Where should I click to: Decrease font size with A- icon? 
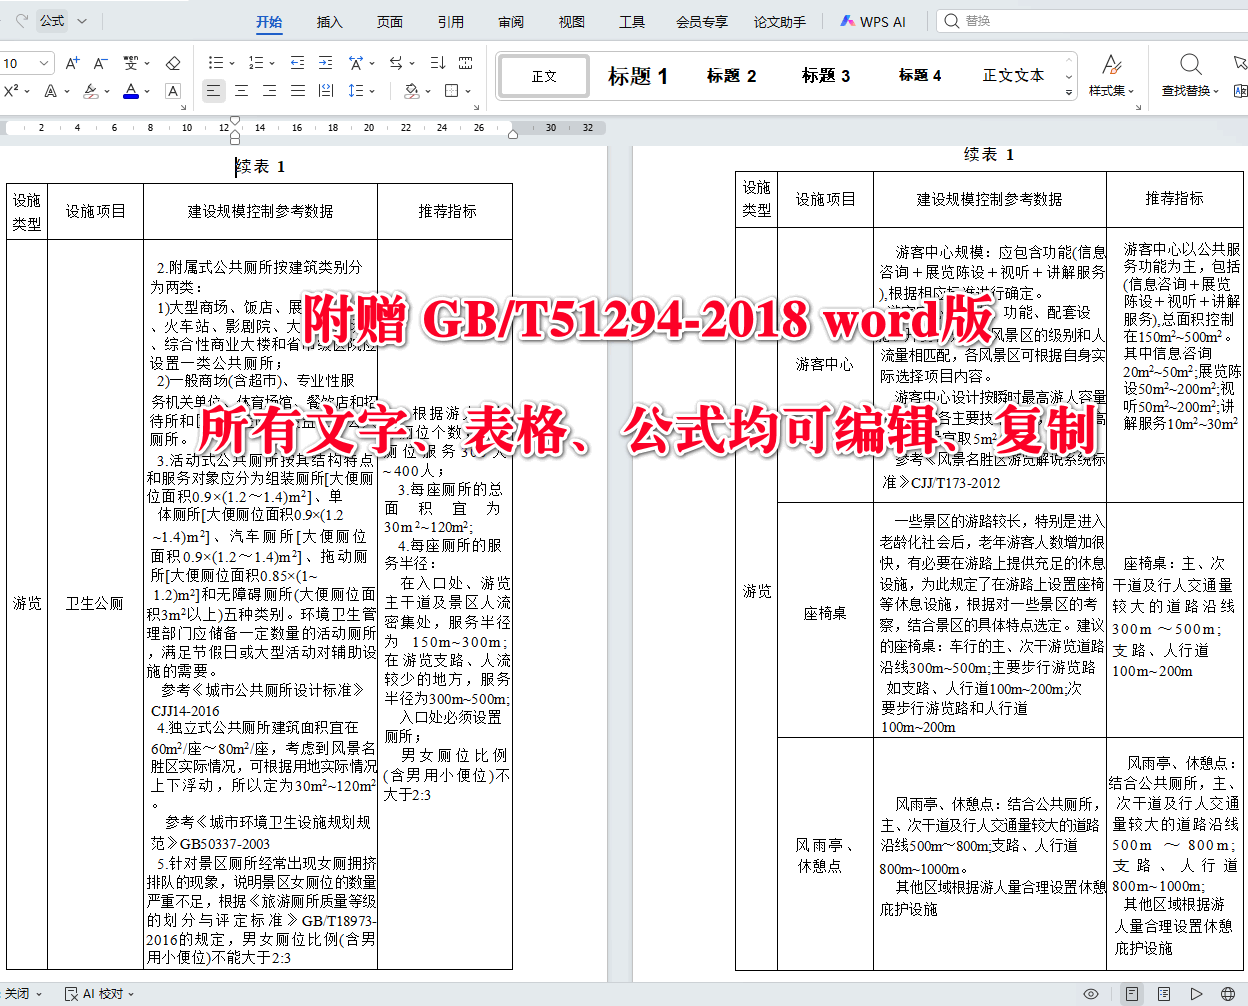click(100, 63)
